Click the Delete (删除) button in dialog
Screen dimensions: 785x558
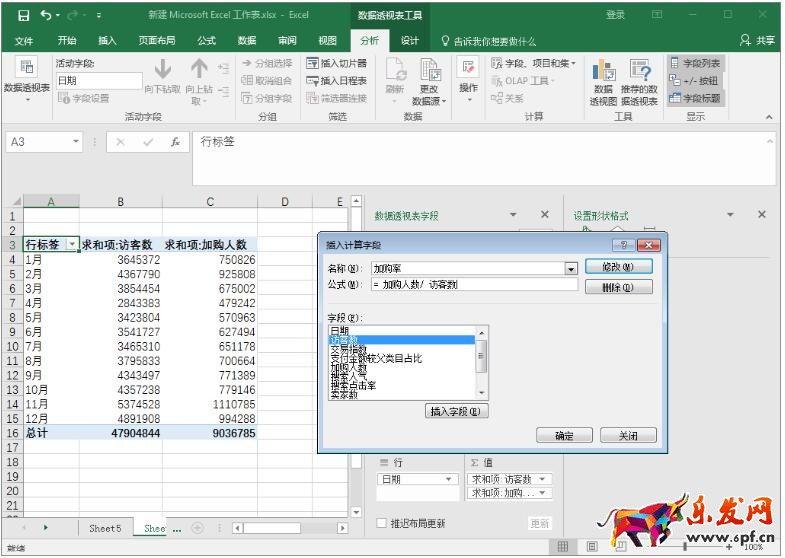619,287
